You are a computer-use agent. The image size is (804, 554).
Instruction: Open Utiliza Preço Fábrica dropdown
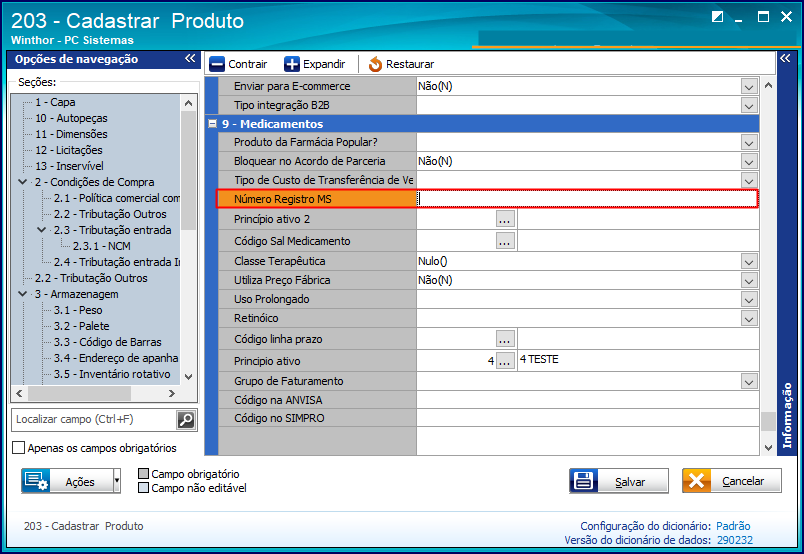point(749,280)
